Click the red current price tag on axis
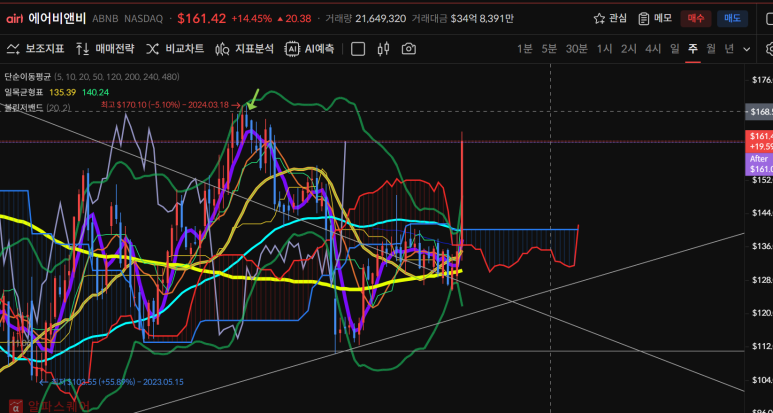Viewport: 773px width, 413px height. coord(760,140)
